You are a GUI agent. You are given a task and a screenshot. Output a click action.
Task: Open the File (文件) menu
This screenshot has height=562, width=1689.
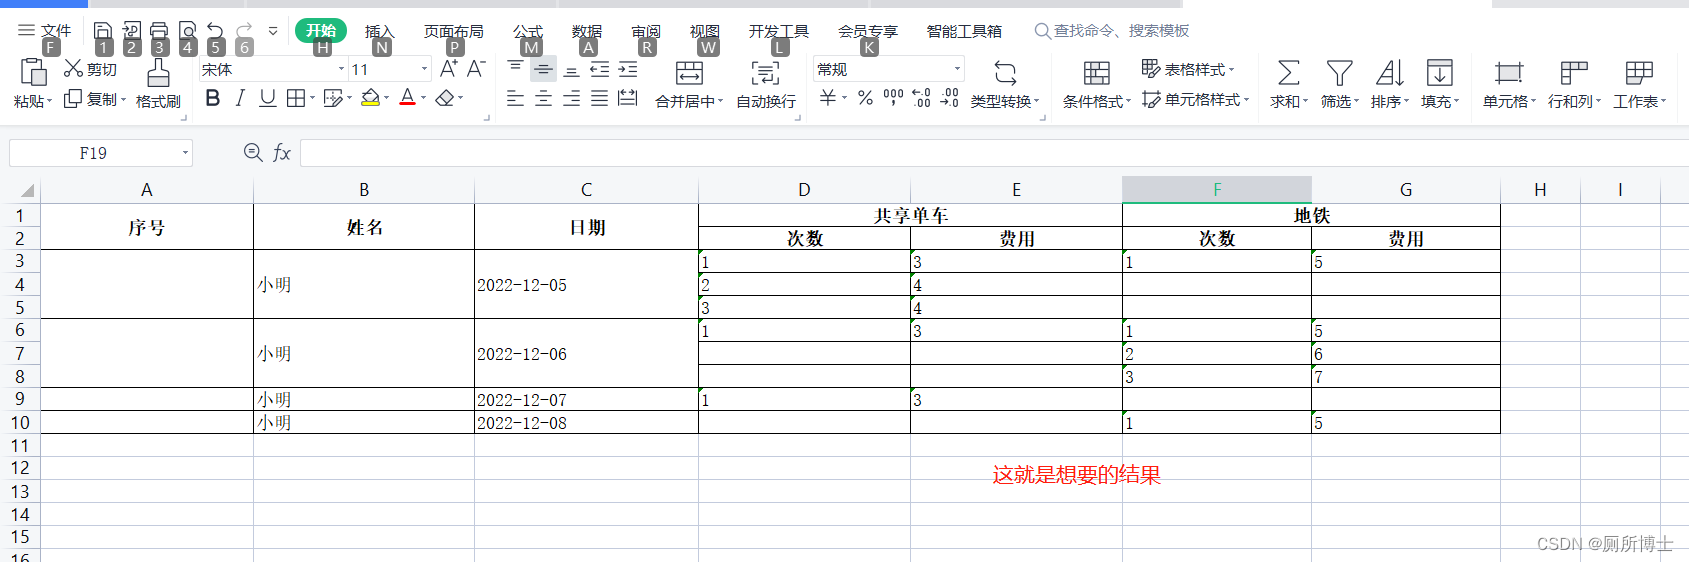pos(45,31)
